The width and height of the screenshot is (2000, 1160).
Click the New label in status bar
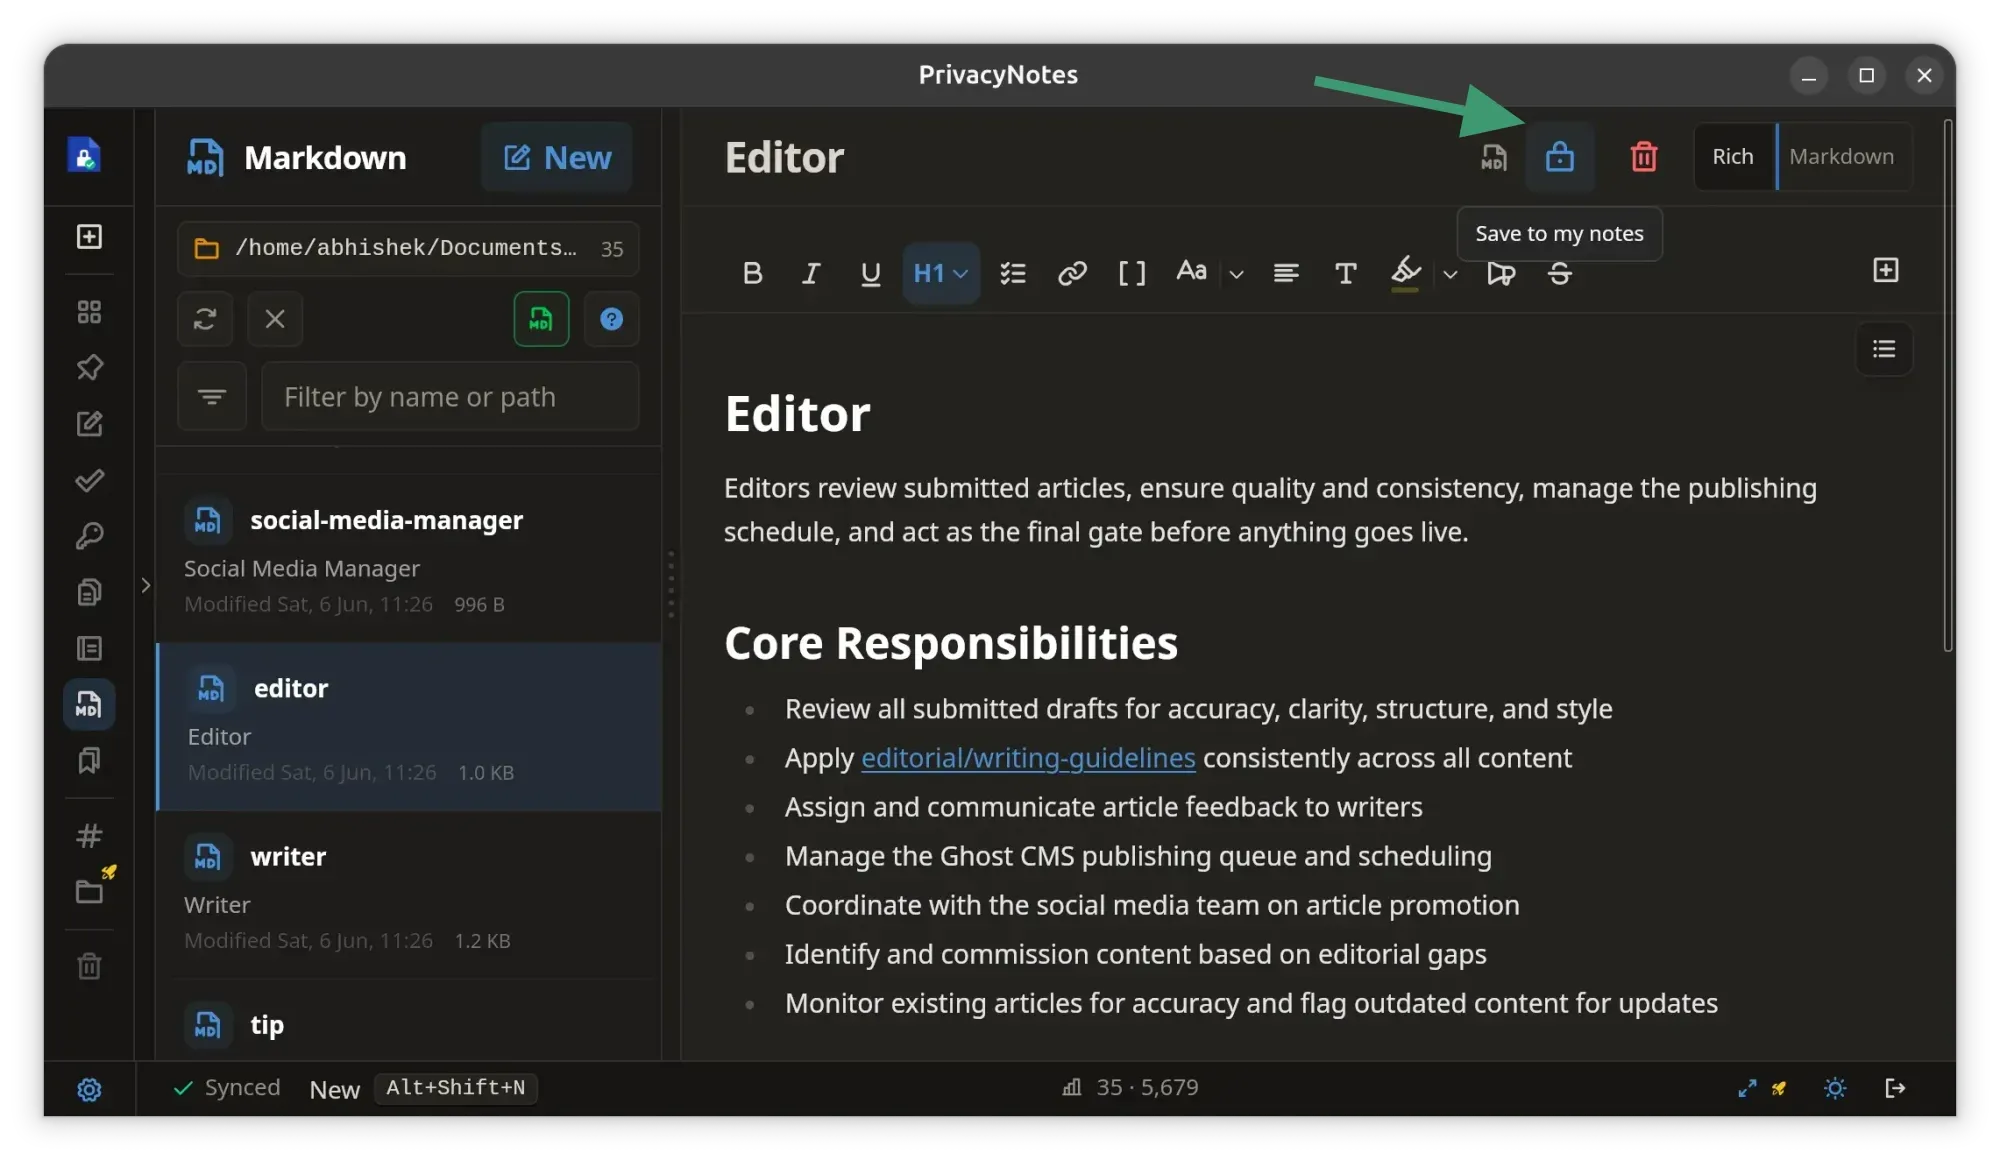[x=334, y=1090]
